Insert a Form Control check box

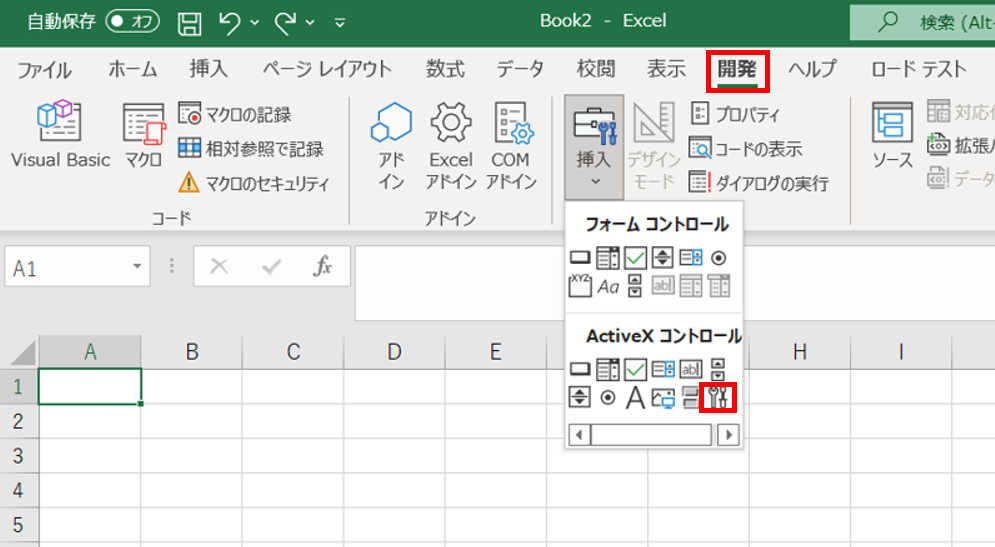635,258
